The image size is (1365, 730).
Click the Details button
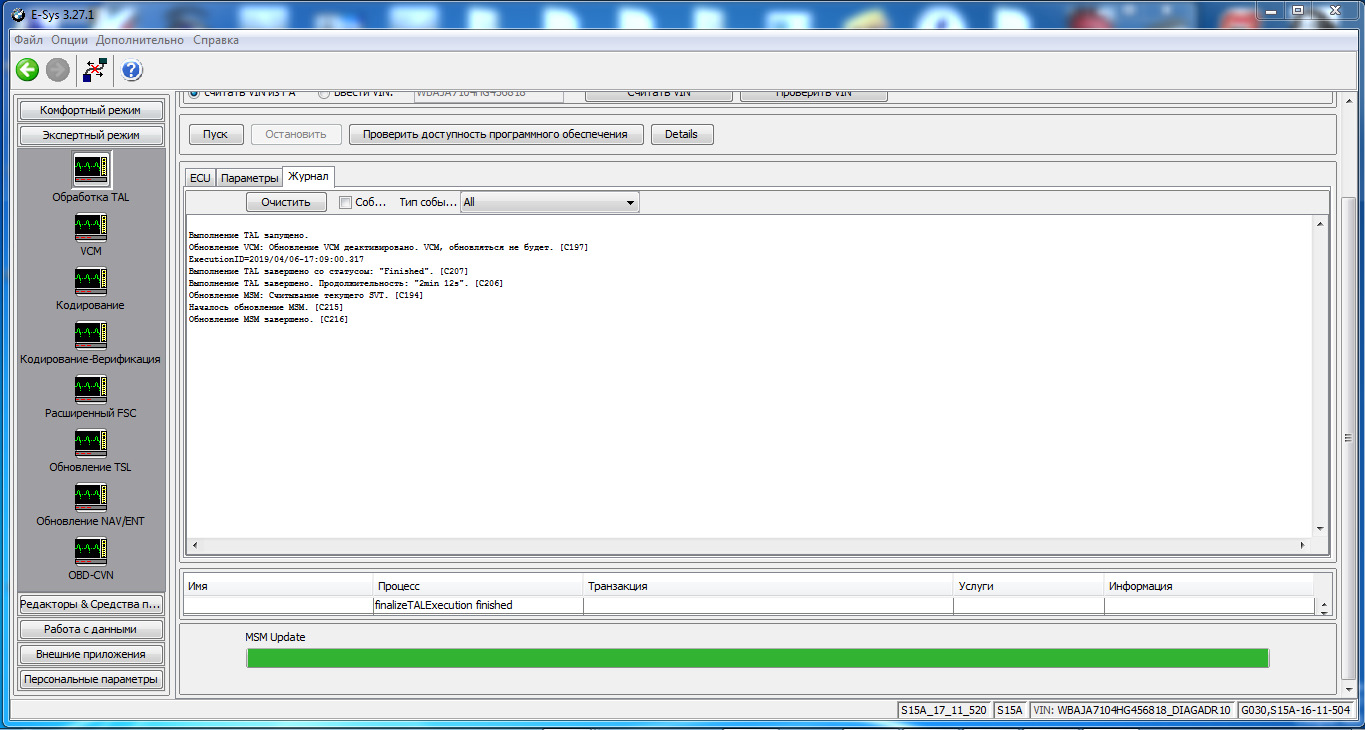[x=682, y=133]
